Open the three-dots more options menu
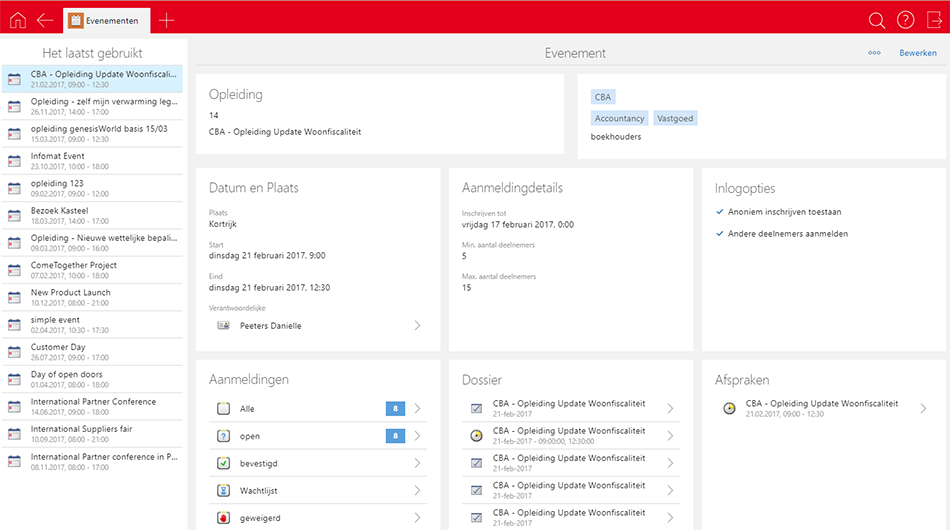The width and height of the screenshot is (950, 530). click(x=874, y=53)
